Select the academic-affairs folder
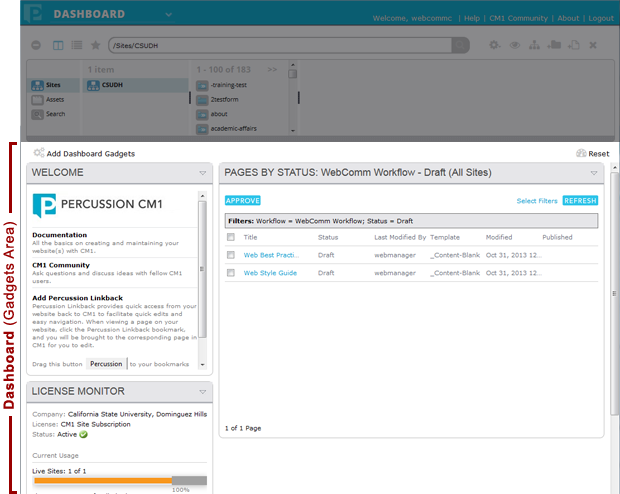The height and width of the screenshot is (494, 620). pyautogui.click(x=227, y=129)
